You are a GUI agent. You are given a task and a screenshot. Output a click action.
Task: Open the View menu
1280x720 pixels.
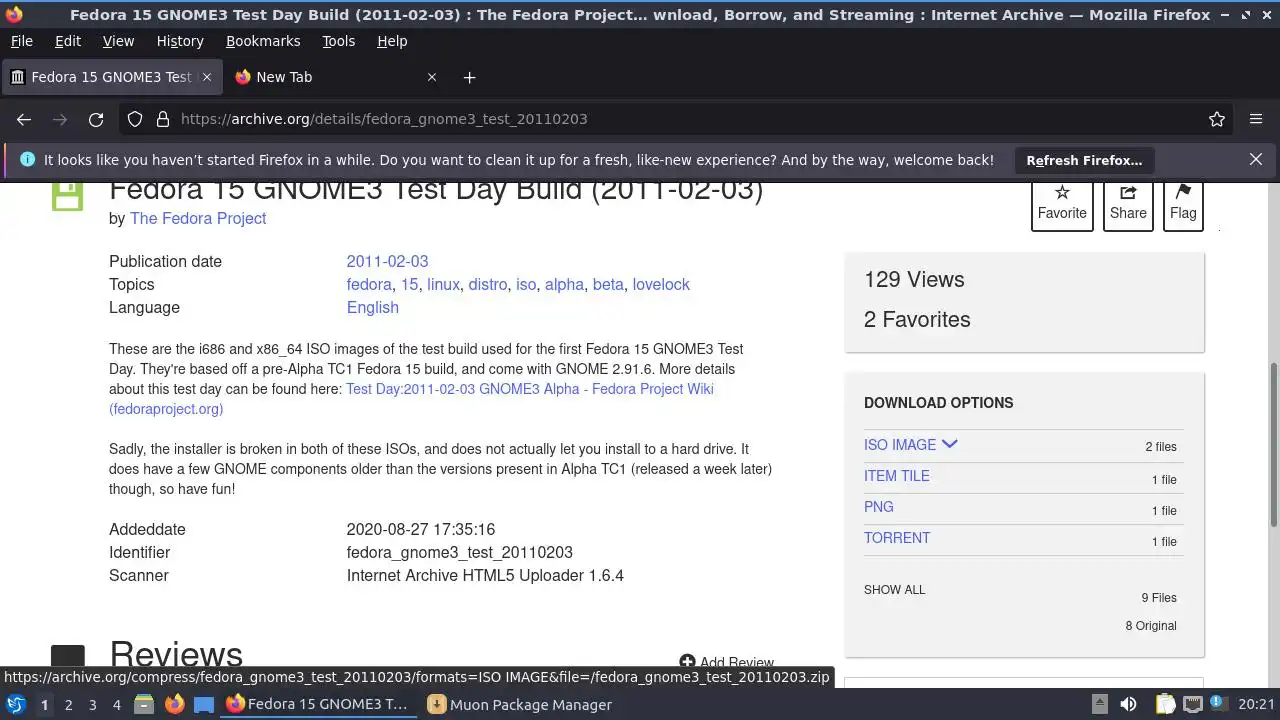pos(118,41)
